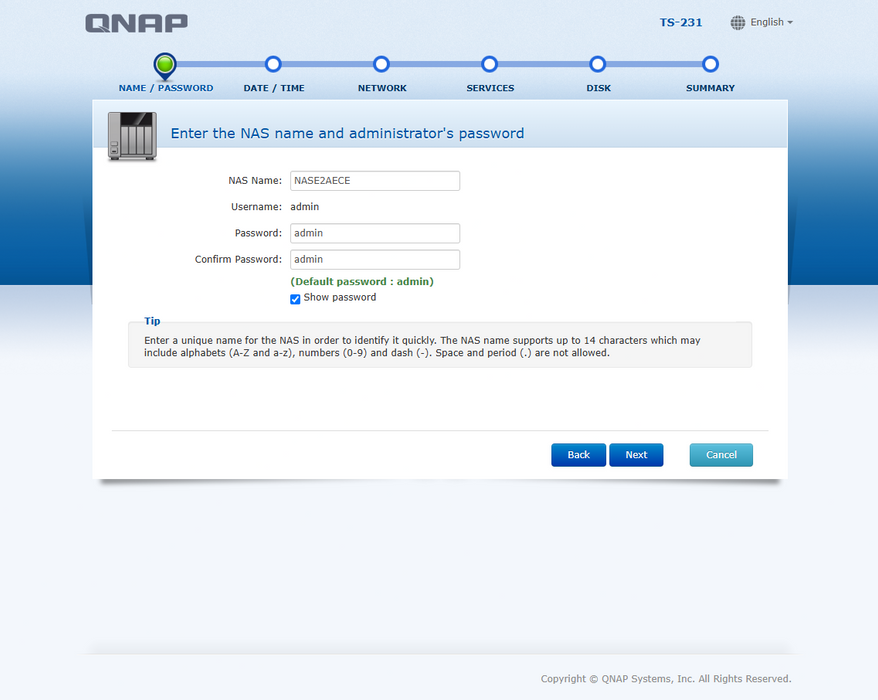Click the TS-231 model label

(681, 22)
